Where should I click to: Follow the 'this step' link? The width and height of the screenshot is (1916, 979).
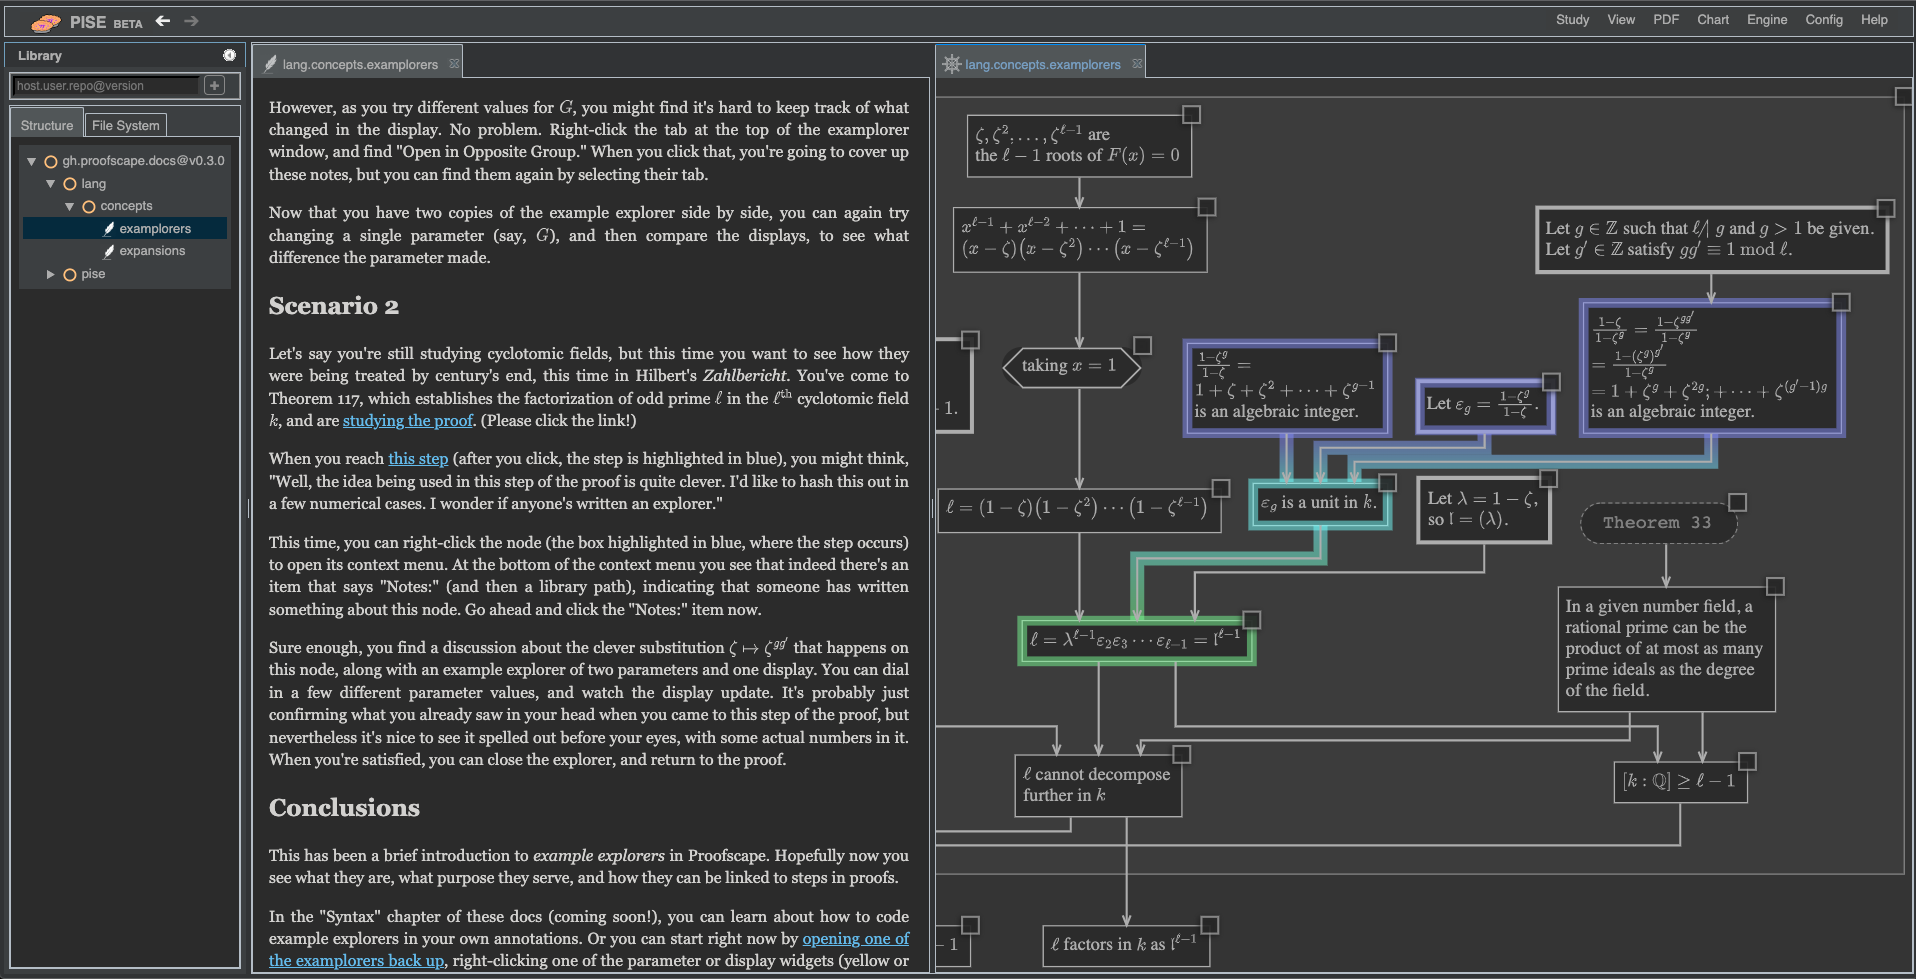click(418, 459)
